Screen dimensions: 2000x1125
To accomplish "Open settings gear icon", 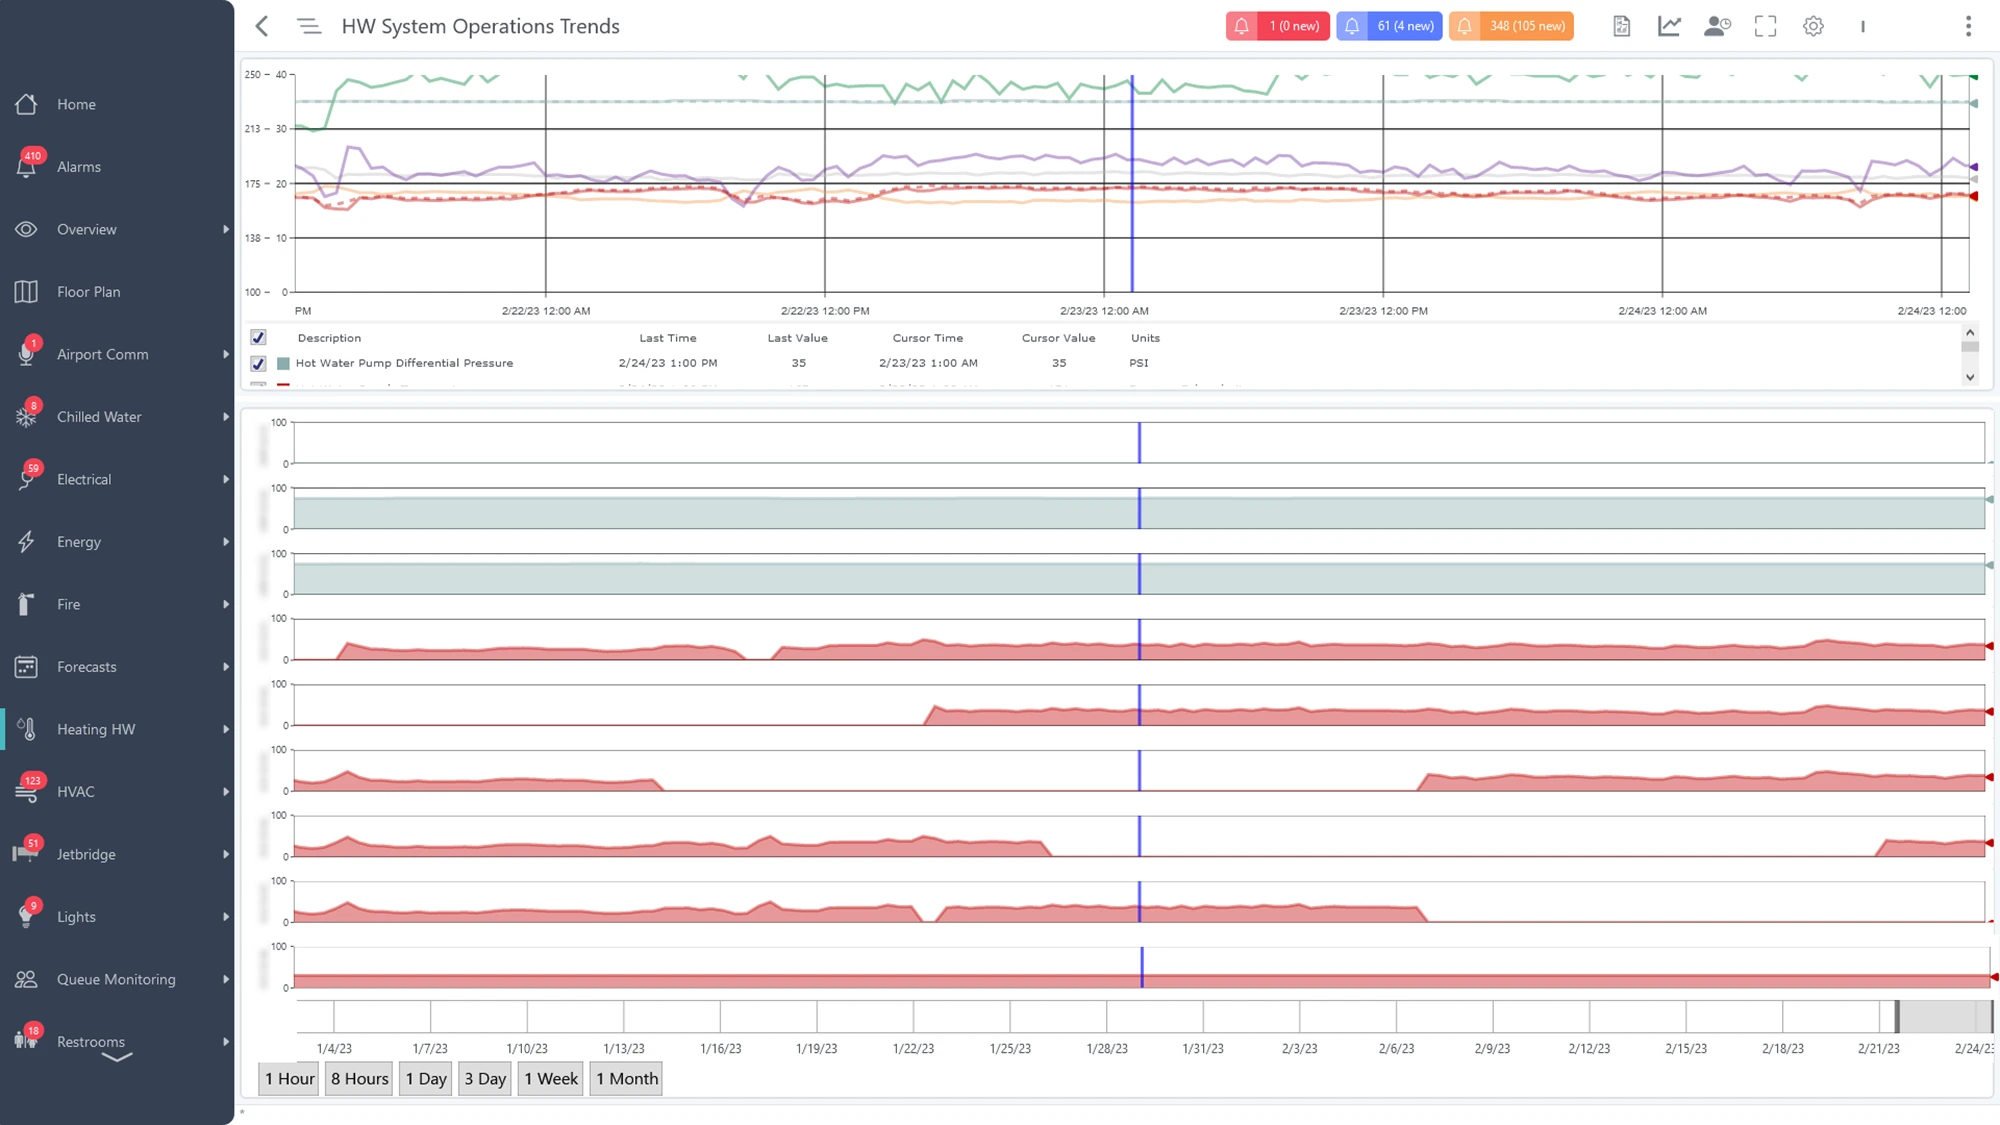I will pos(1813,26).
